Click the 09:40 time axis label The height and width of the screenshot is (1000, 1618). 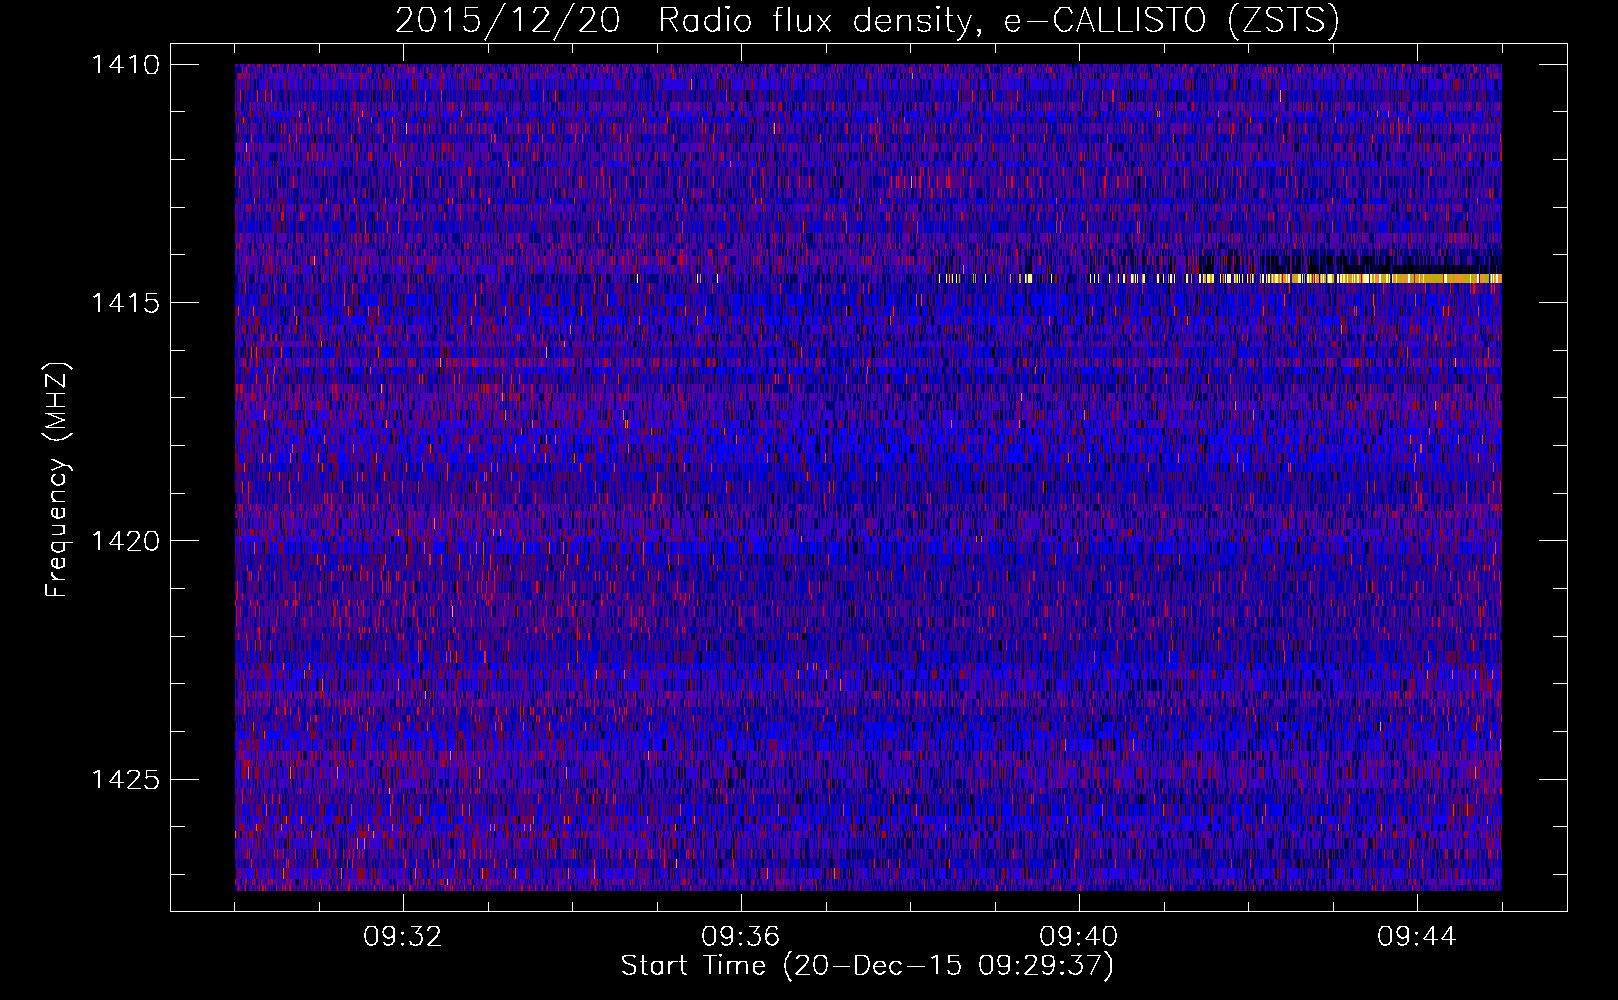[1079, 937]
